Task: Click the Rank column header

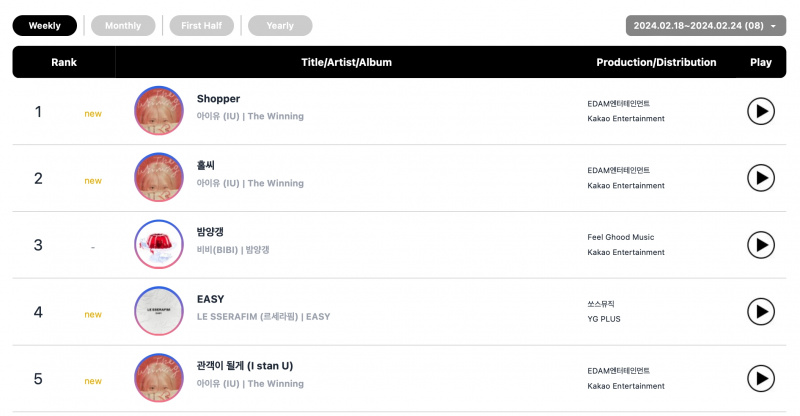Action: coord(64,62)
